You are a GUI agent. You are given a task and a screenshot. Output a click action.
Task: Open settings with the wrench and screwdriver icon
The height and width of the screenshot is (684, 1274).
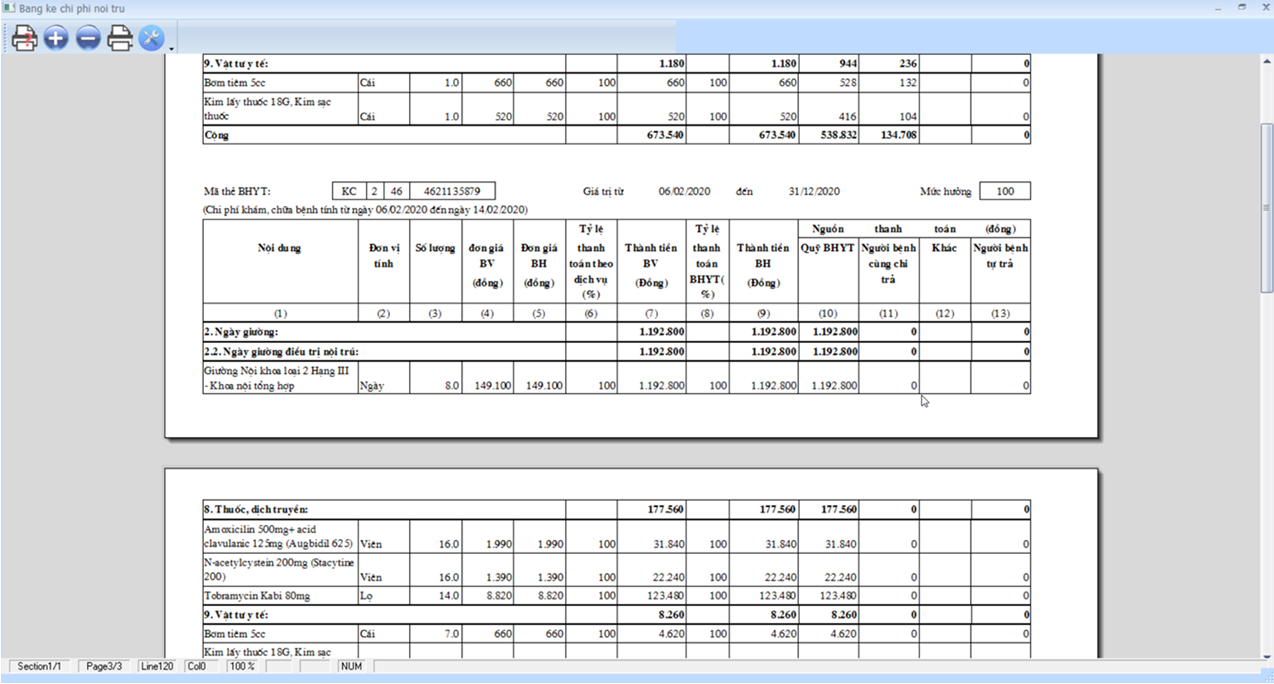(151, 38)
